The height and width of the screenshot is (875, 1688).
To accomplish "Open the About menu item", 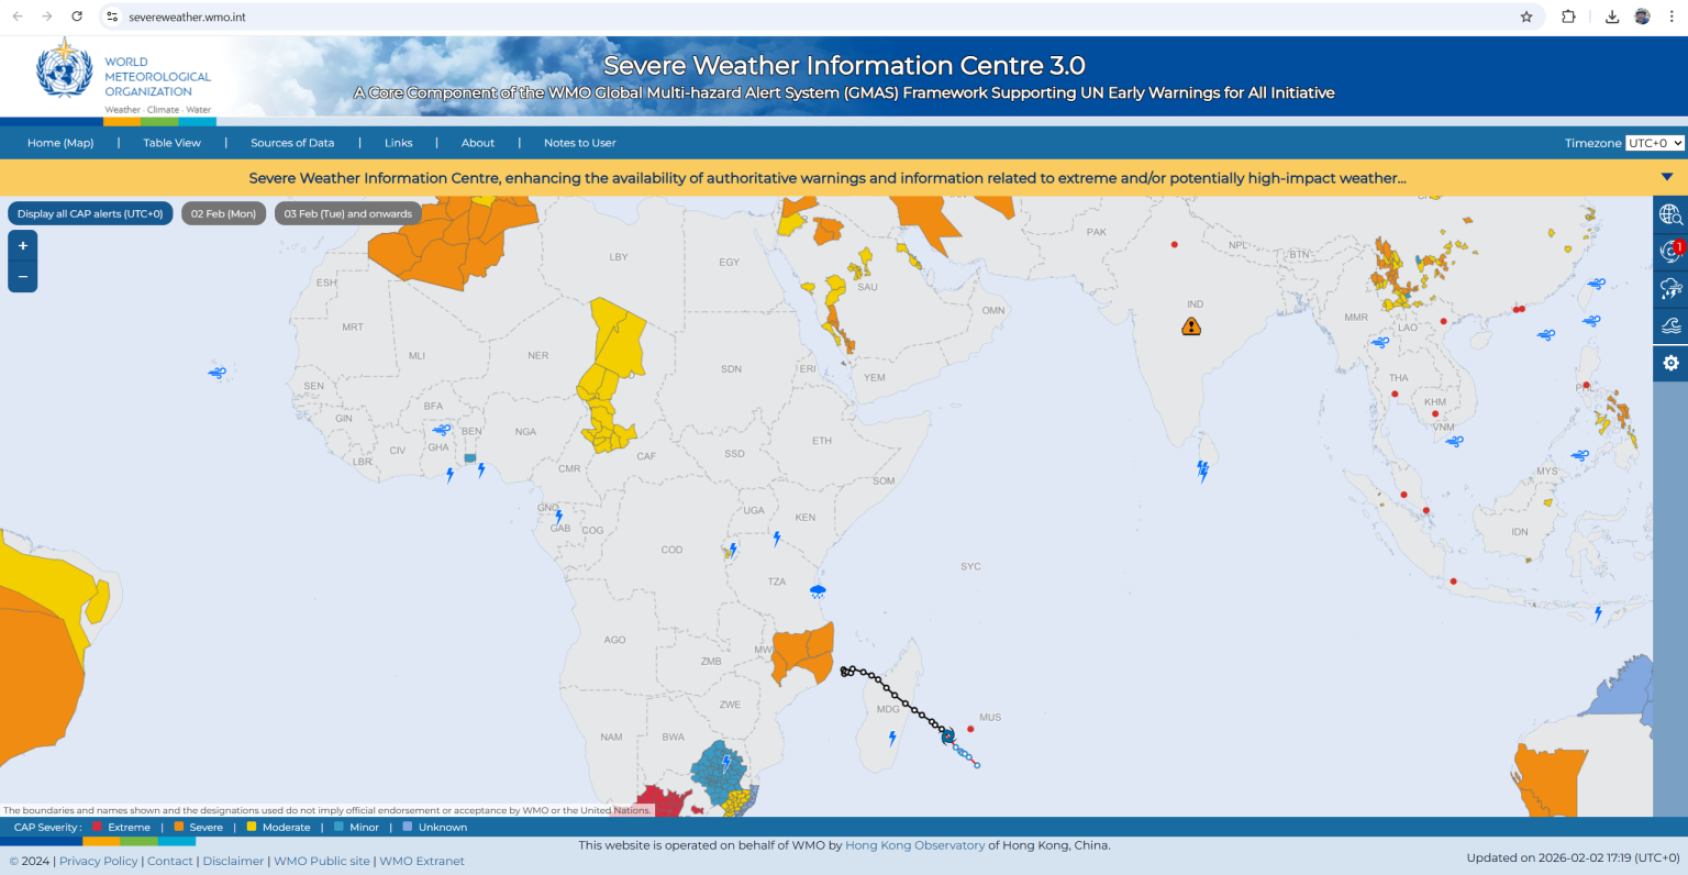I will pyautogui.click(x=478, y=143).
